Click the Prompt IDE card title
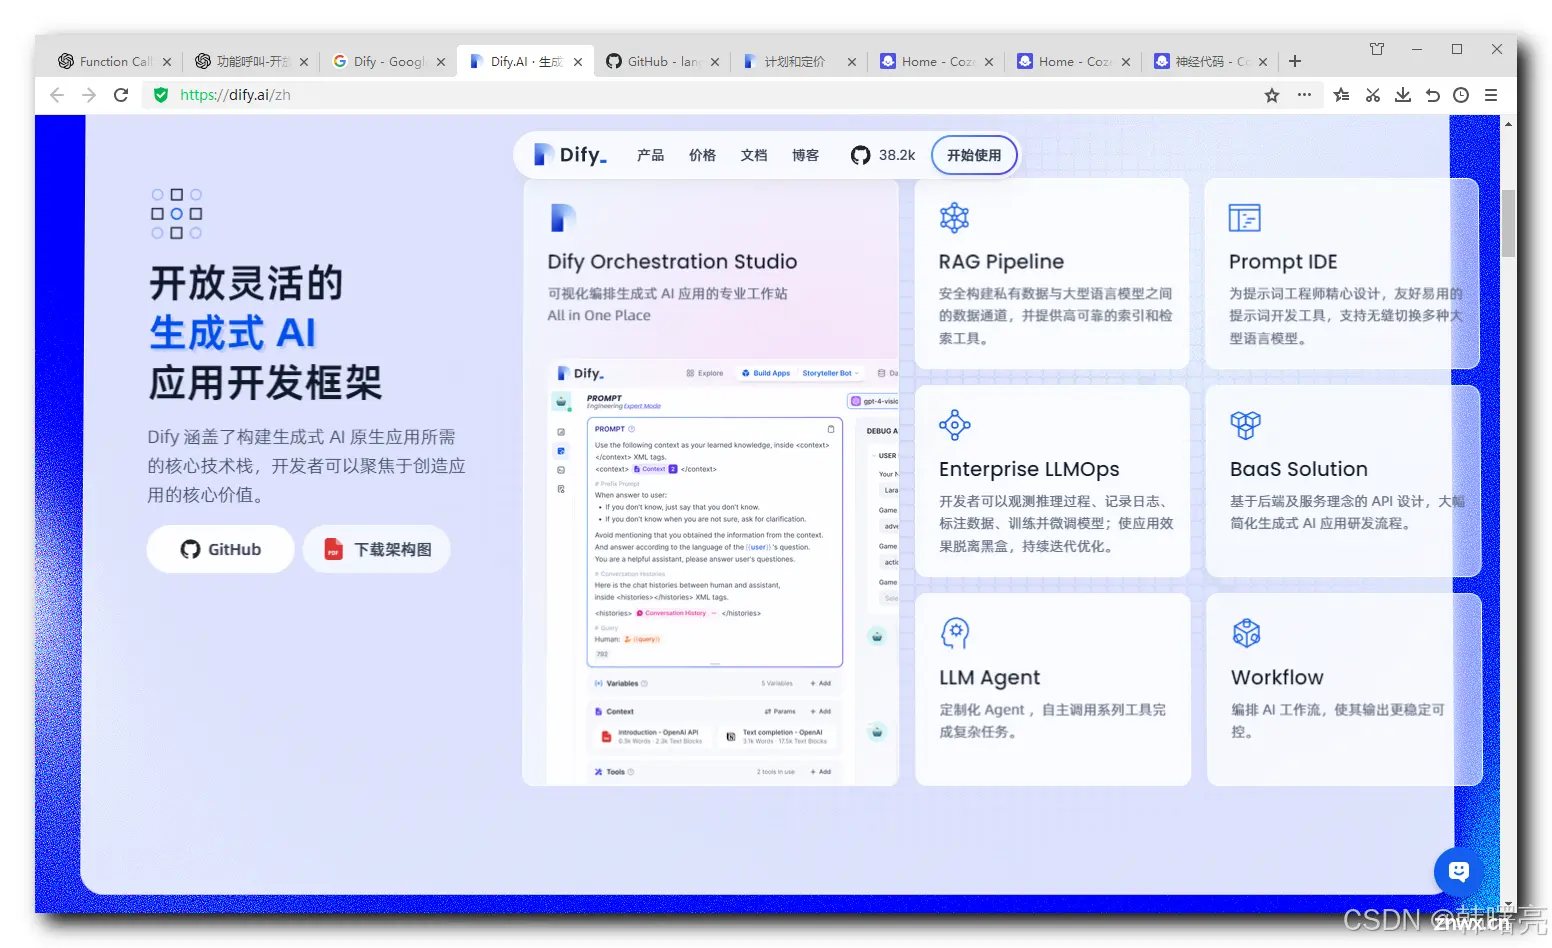 coord(1283,262)
